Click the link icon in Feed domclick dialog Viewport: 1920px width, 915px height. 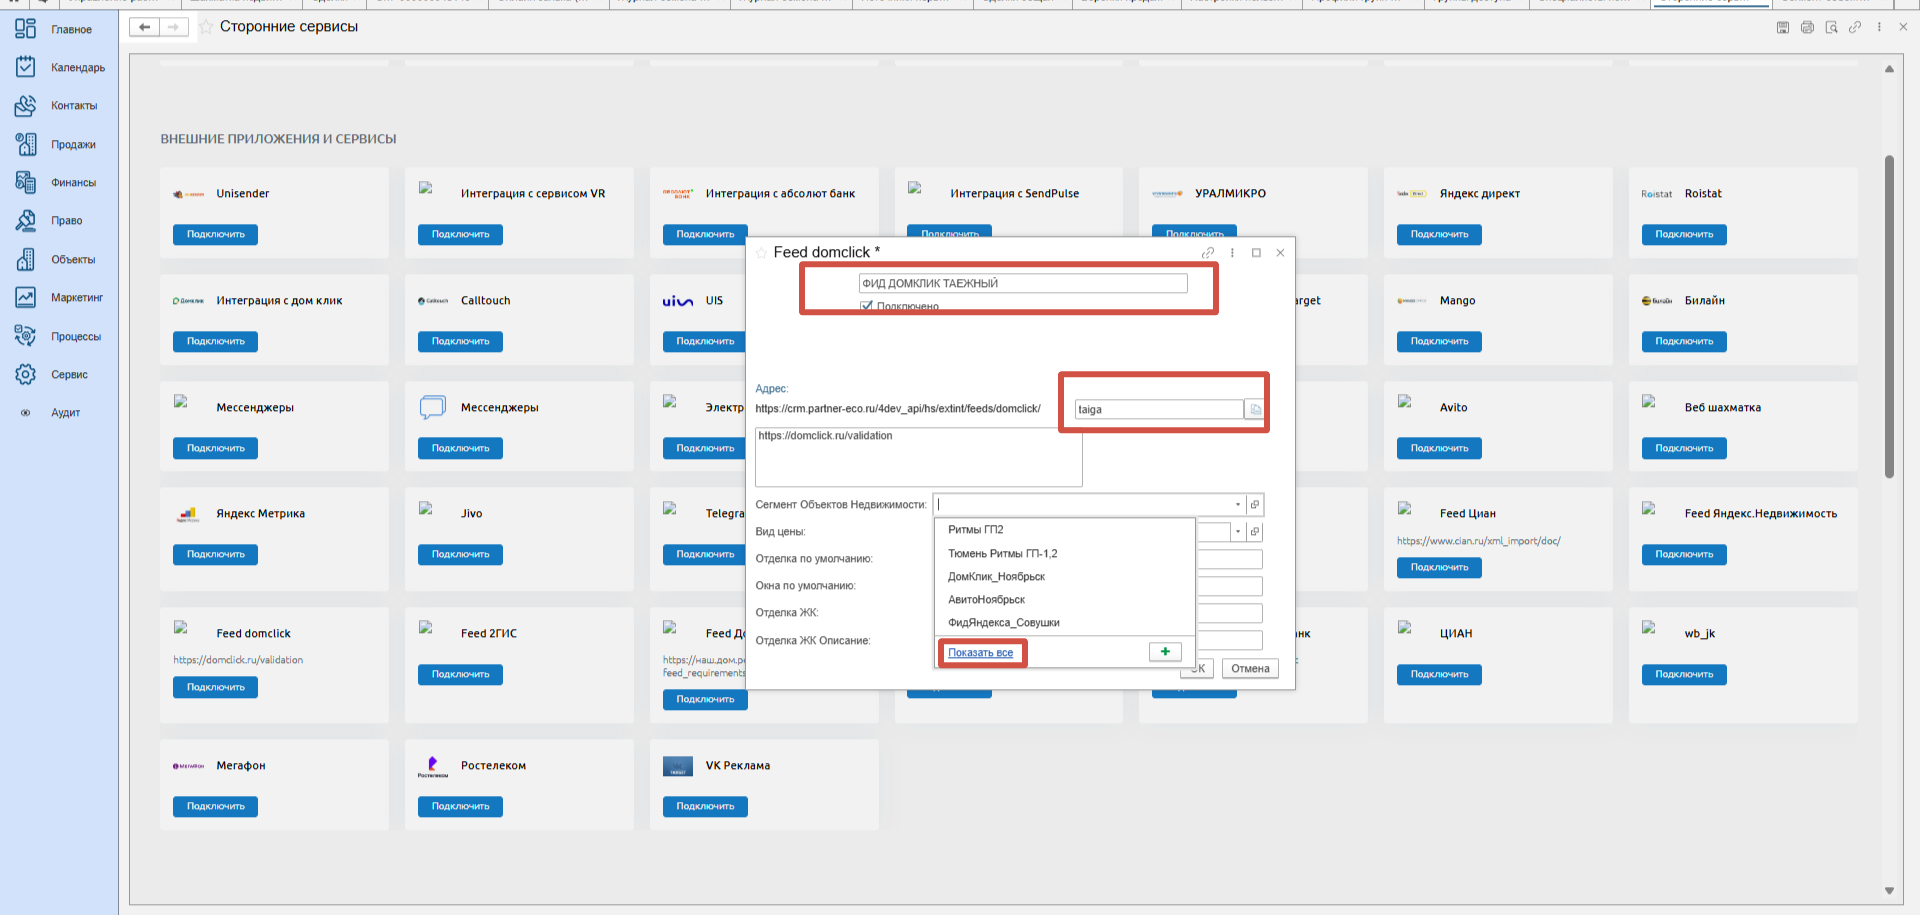tap(1208, 253)
